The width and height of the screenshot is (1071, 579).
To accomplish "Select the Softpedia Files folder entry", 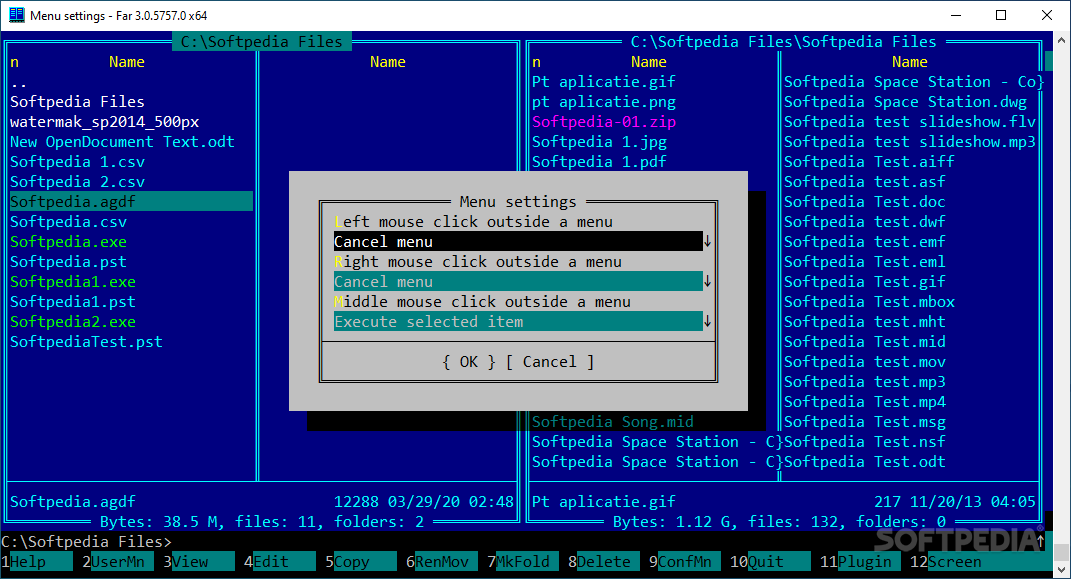I will tap(77, 102).
